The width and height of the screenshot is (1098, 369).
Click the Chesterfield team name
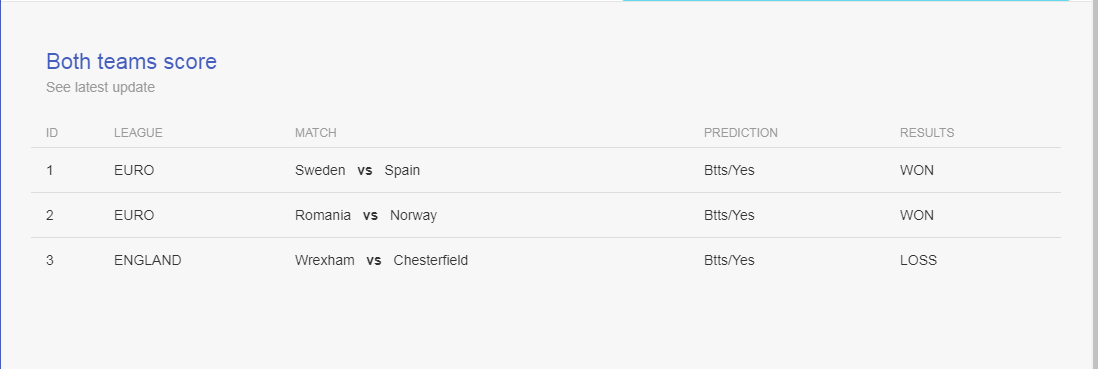[x=431, y=260]
